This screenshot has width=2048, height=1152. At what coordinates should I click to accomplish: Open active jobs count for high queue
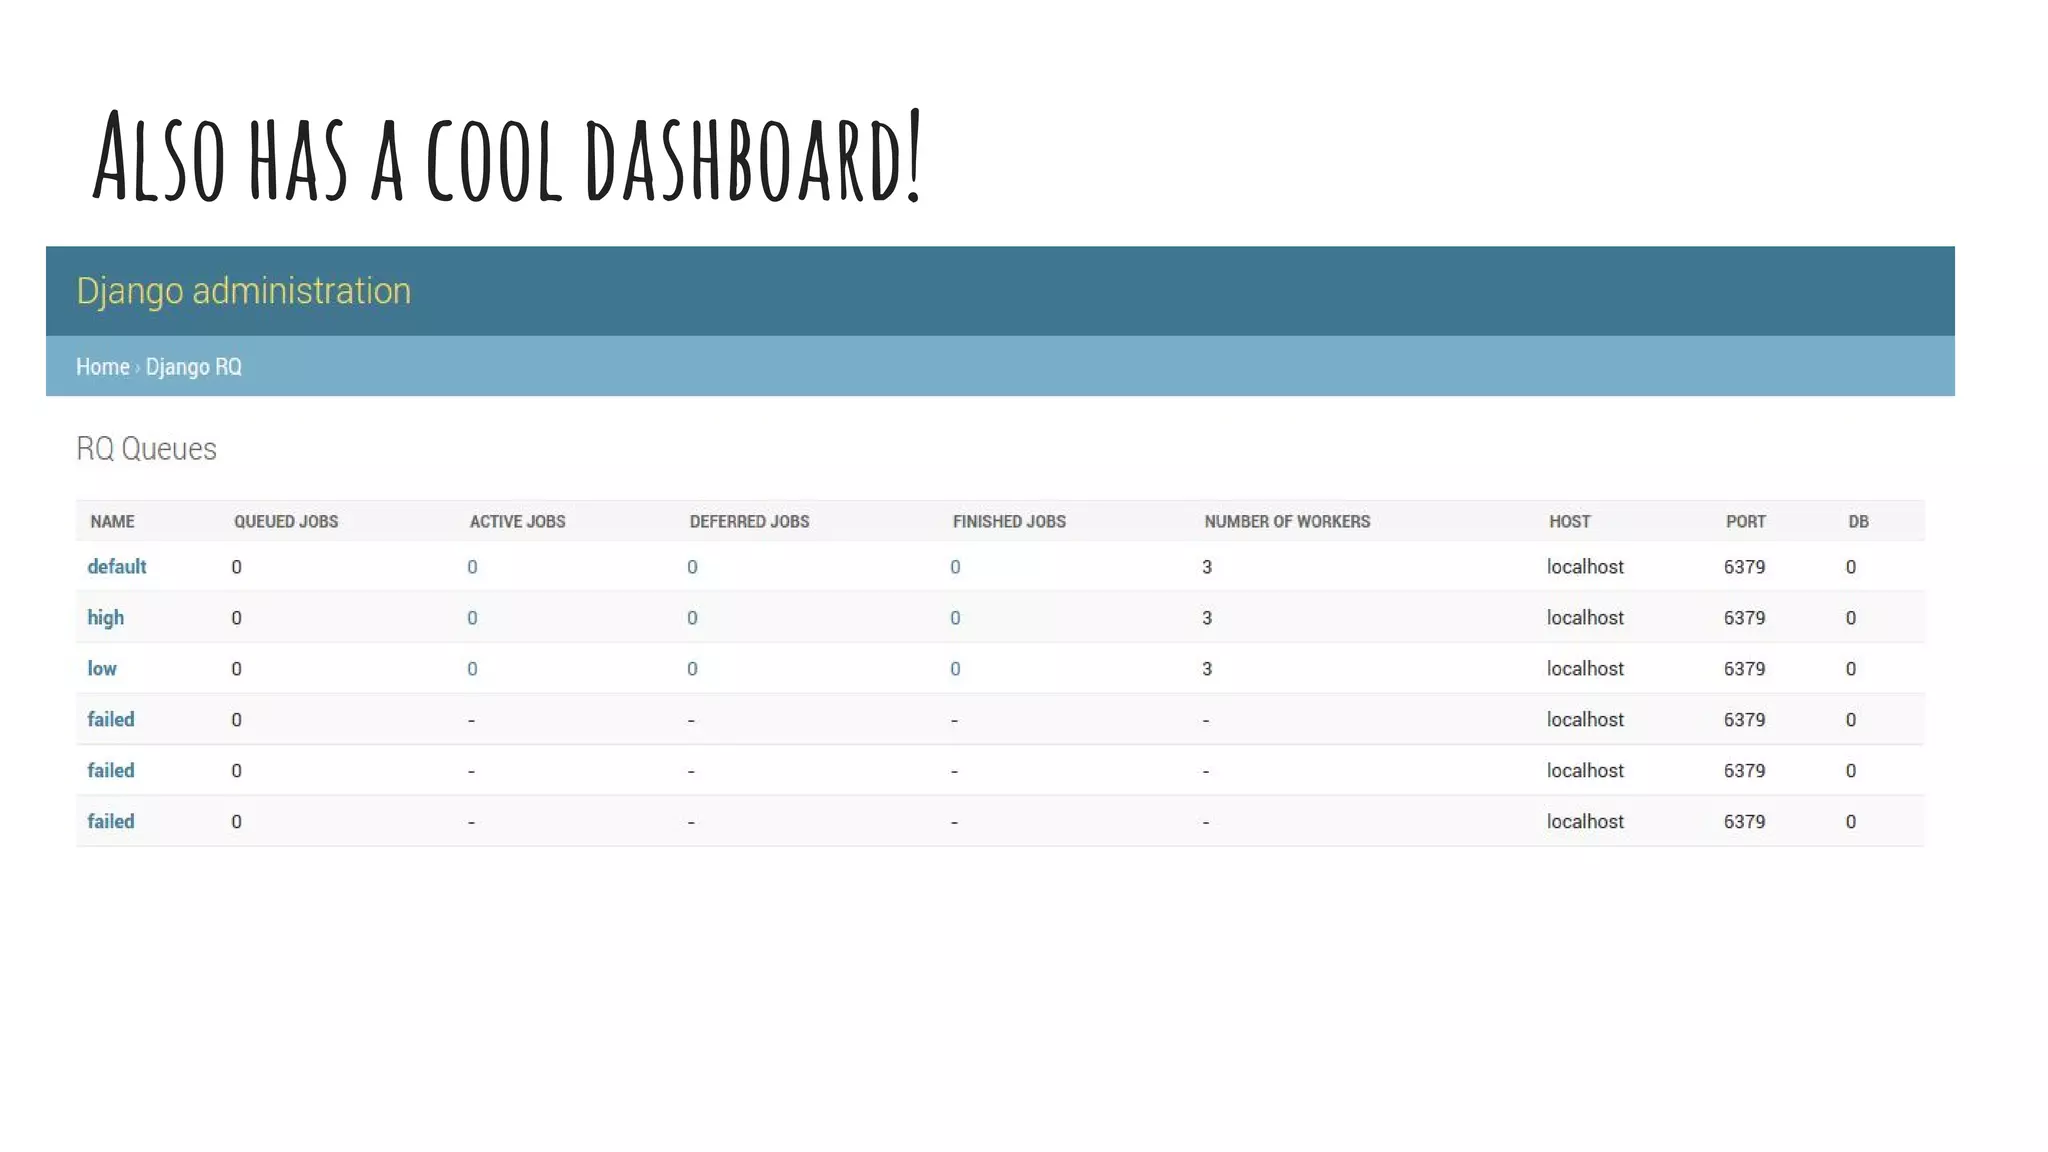[x=472, y=618]
